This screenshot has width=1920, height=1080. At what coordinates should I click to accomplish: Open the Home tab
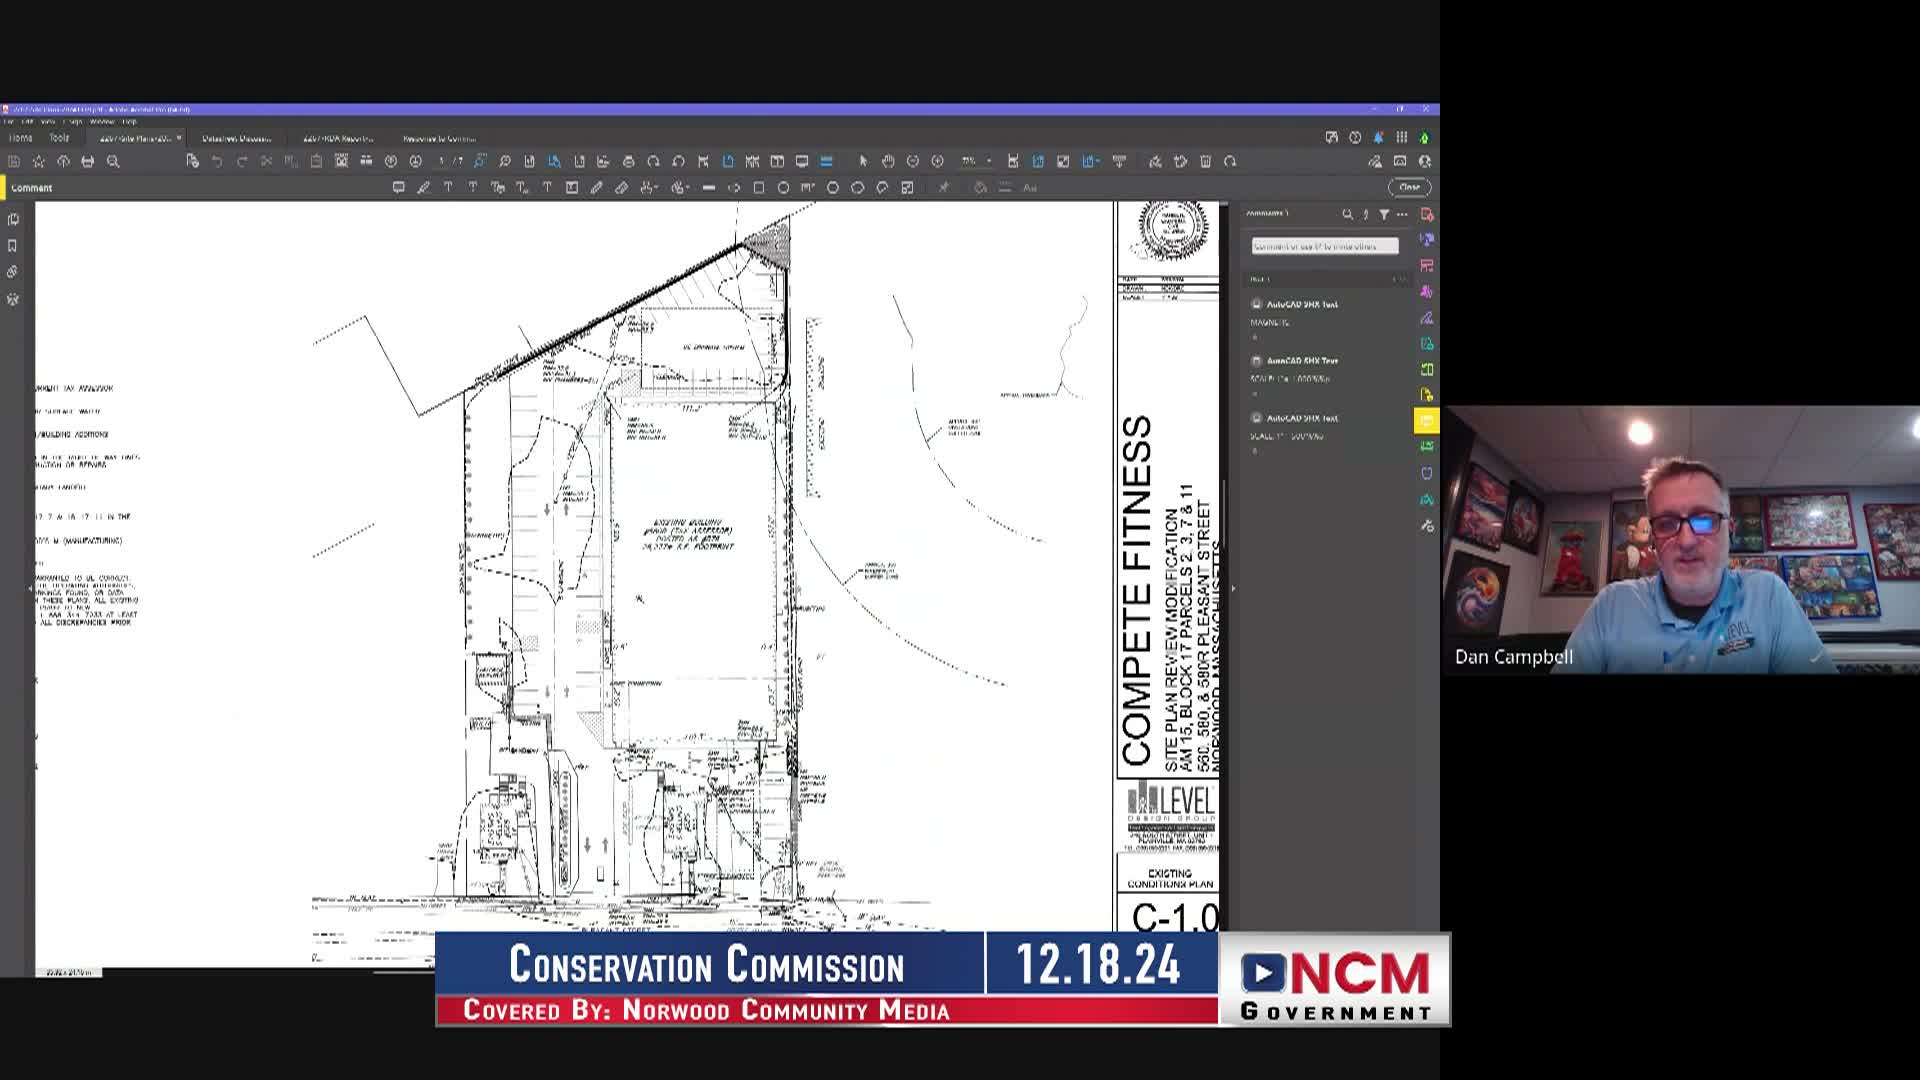[20, 138]
